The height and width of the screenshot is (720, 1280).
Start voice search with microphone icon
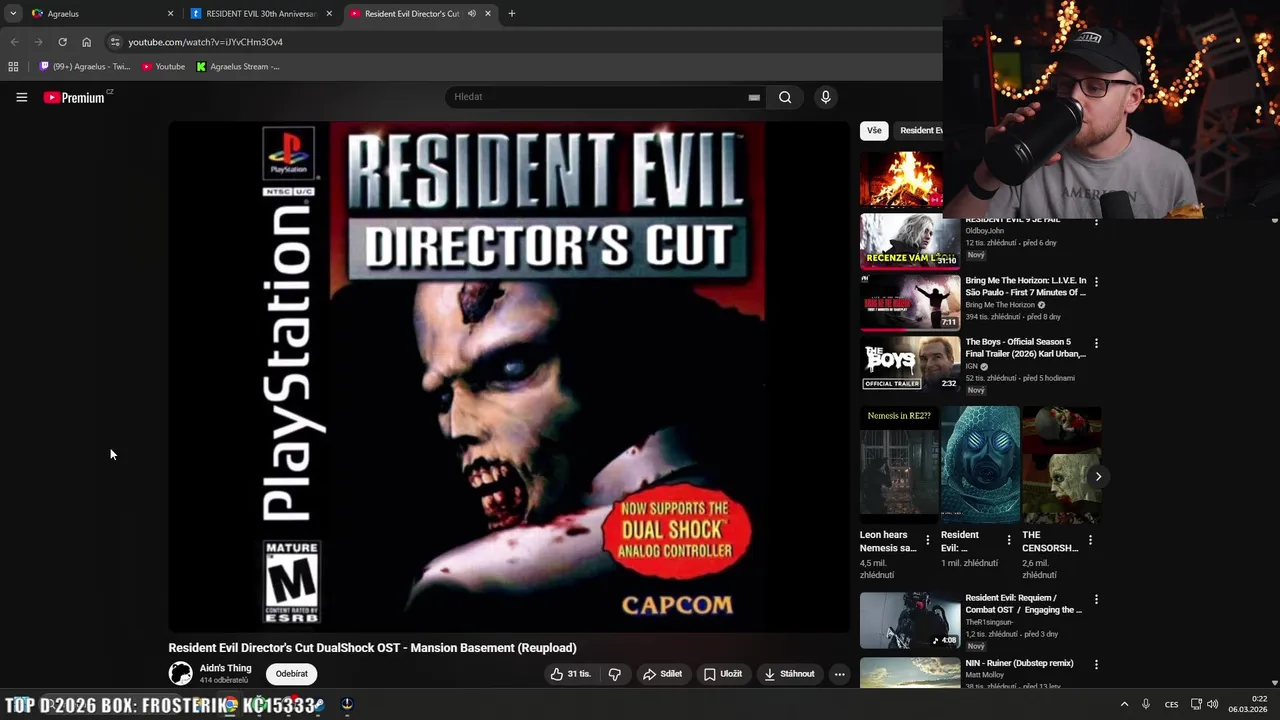(825, 97)
